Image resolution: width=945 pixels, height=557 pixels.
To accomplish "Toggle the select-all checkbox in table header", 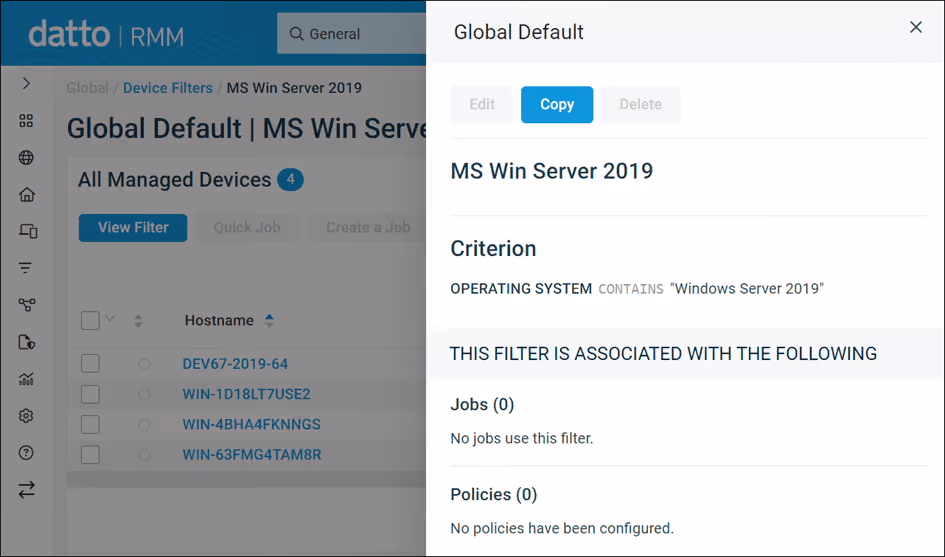I will pos(90,320).
